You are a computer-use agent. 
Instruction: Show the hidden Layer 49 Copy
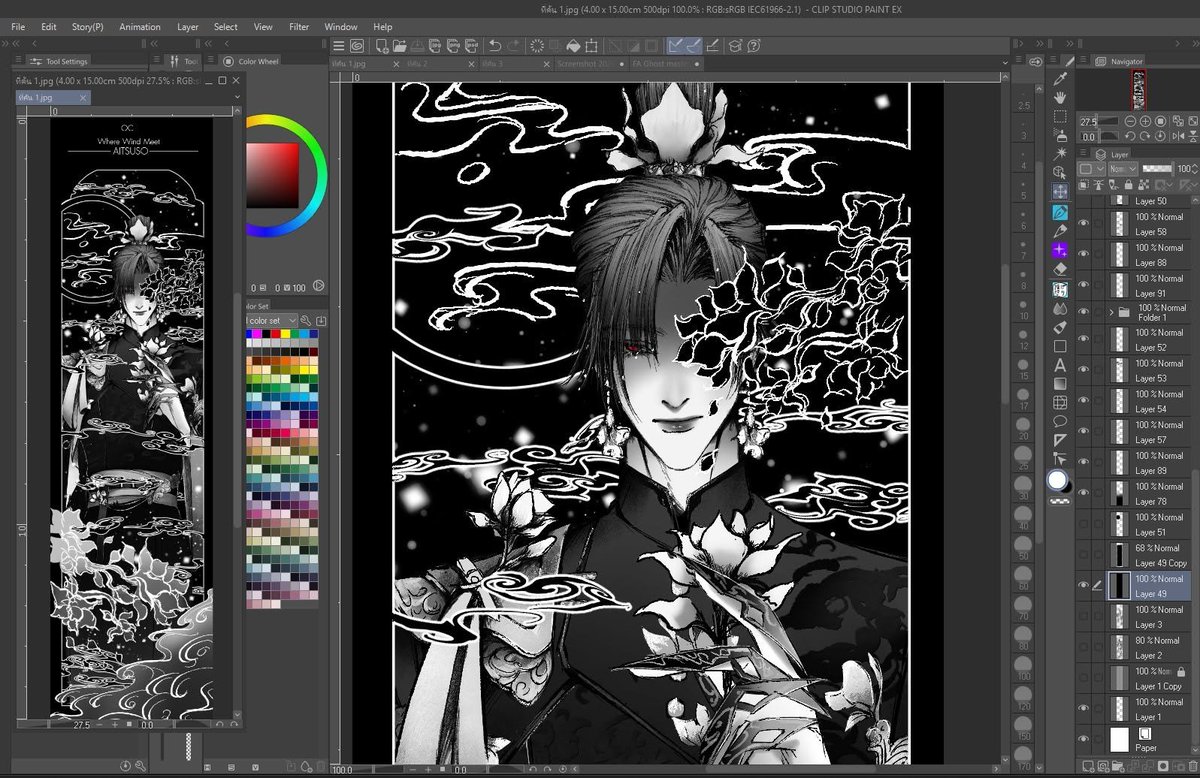click(1083, 555)
